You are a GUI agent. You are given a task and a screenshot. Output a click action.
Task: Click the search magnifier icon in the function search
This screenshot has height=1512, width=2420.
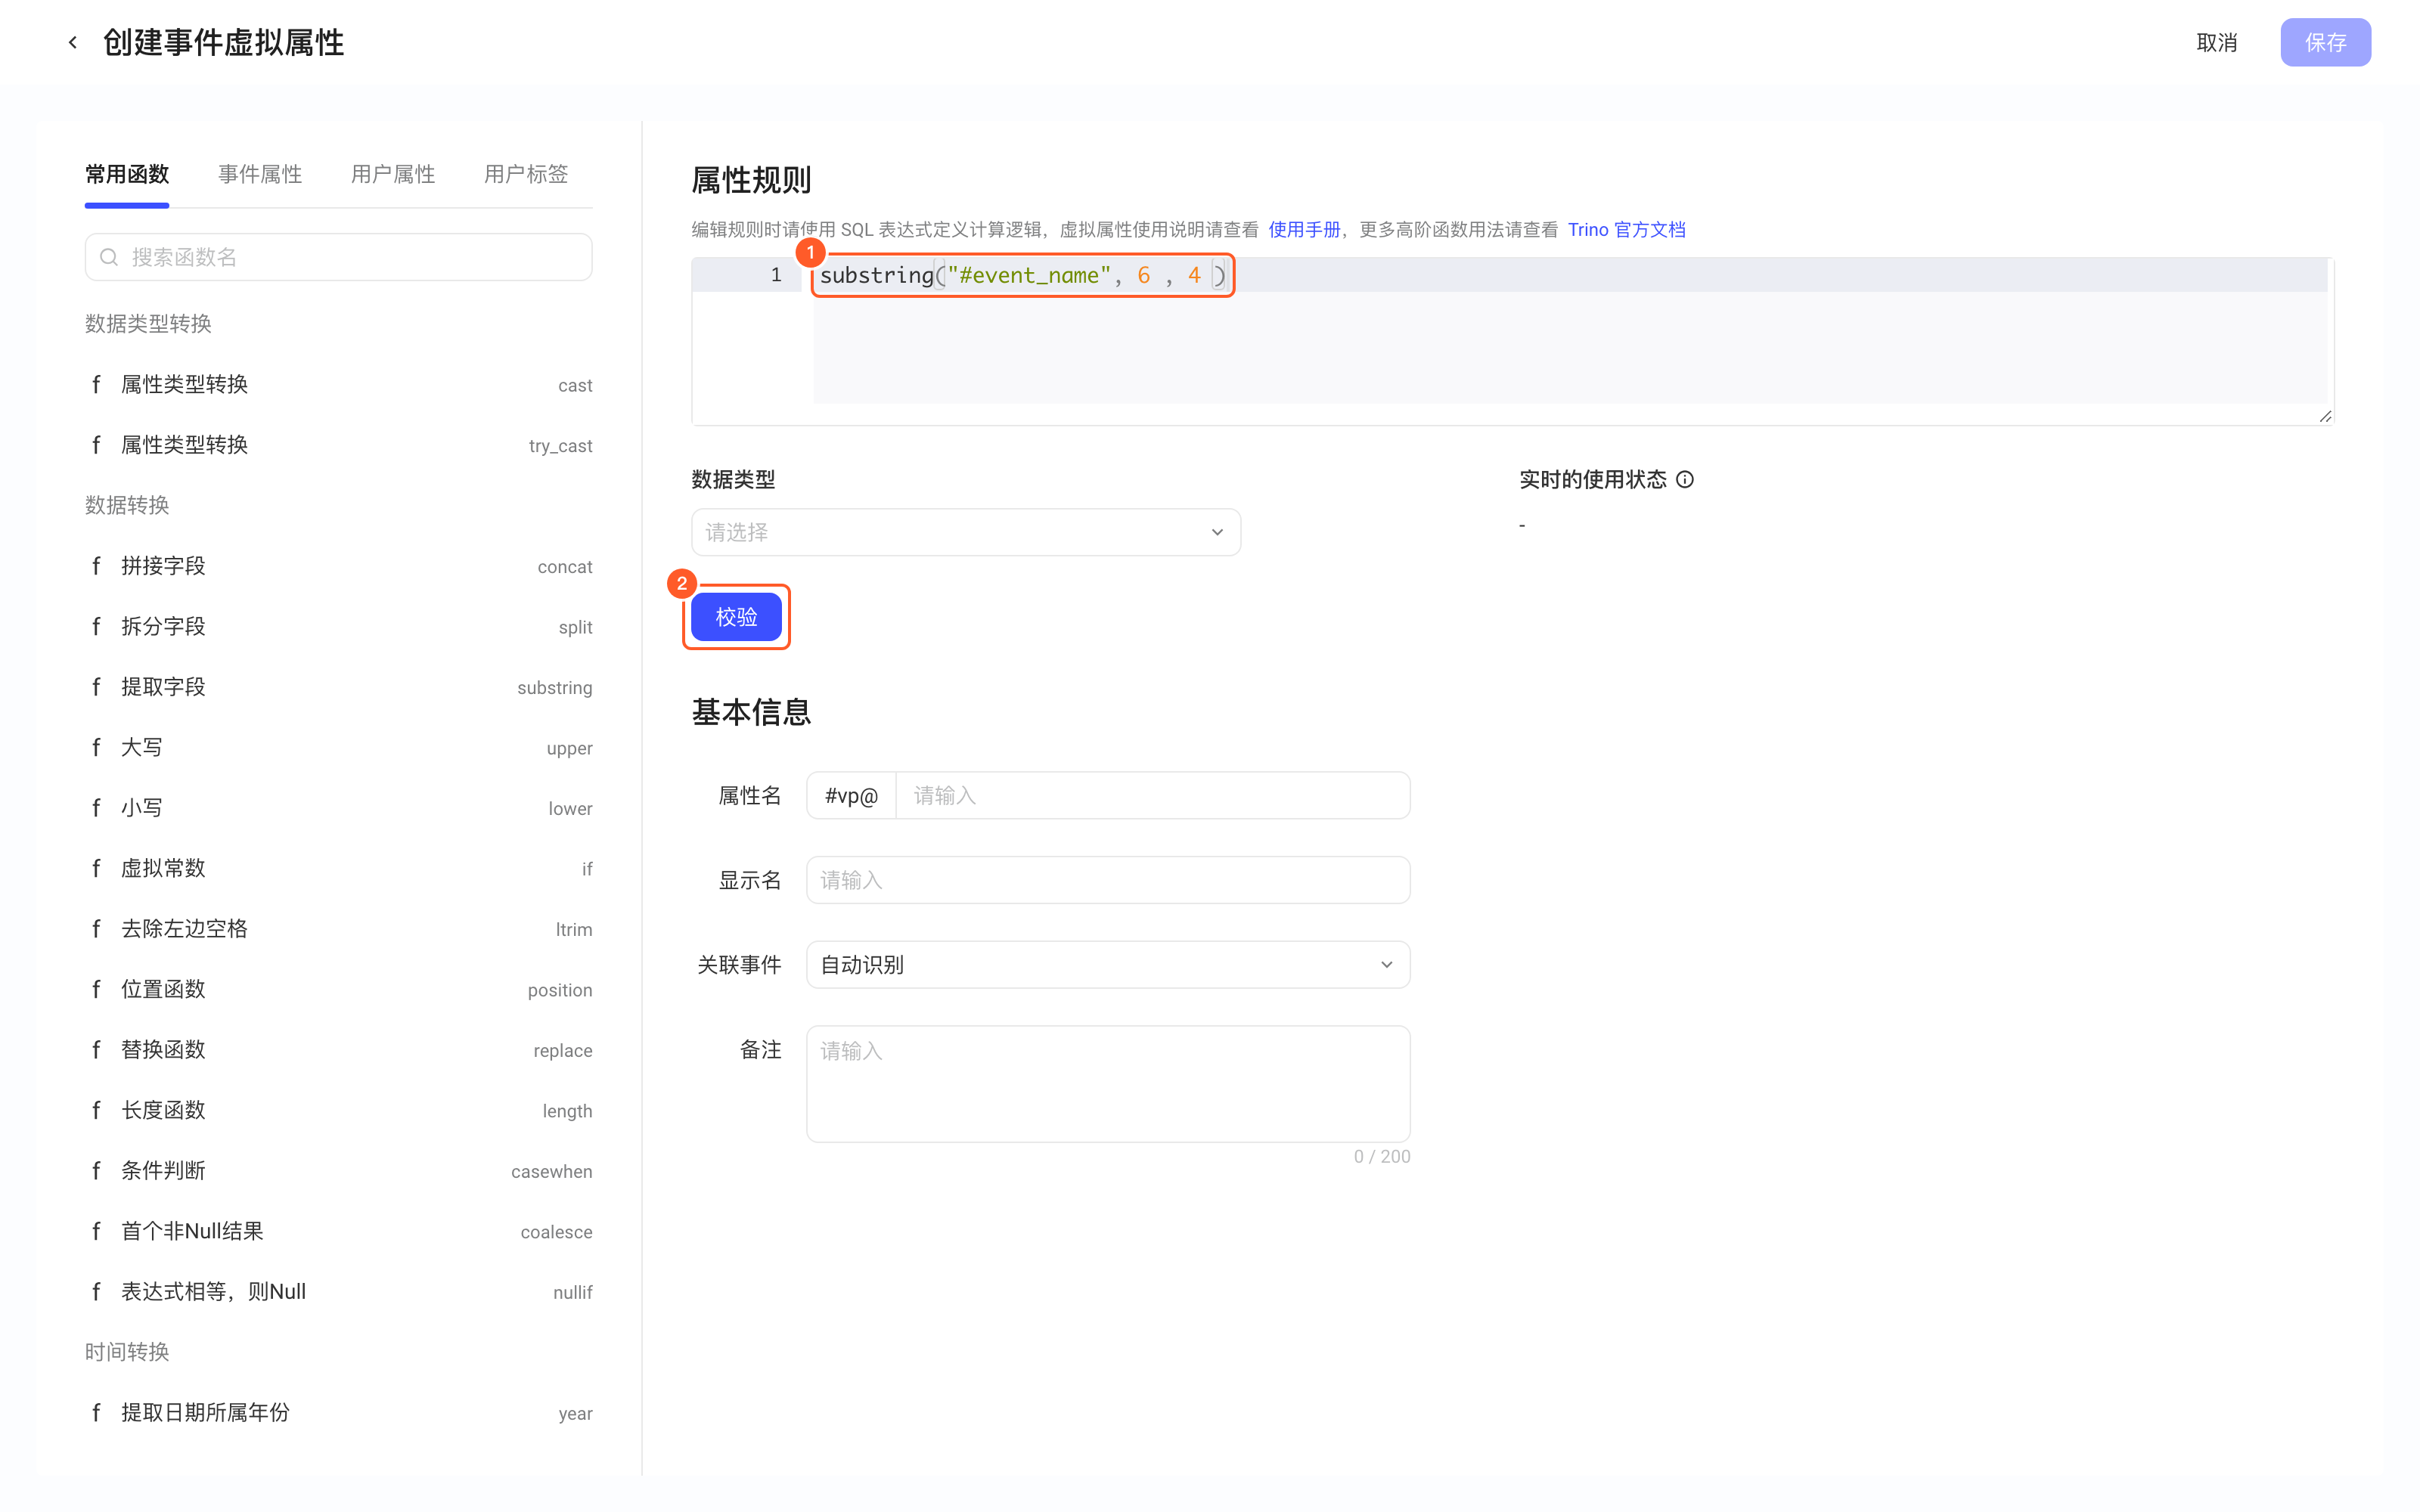coord(110,257)
